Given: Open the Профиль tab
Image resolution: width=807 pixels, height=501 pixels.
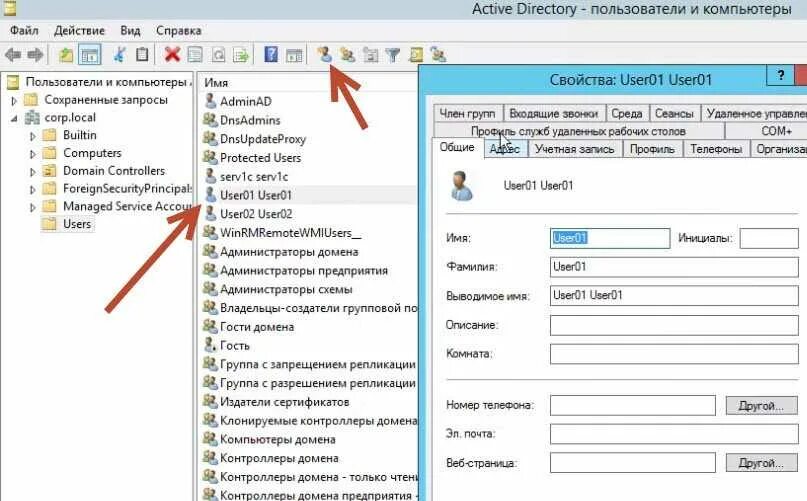Looking at the screenshot, I should [652, 149].
